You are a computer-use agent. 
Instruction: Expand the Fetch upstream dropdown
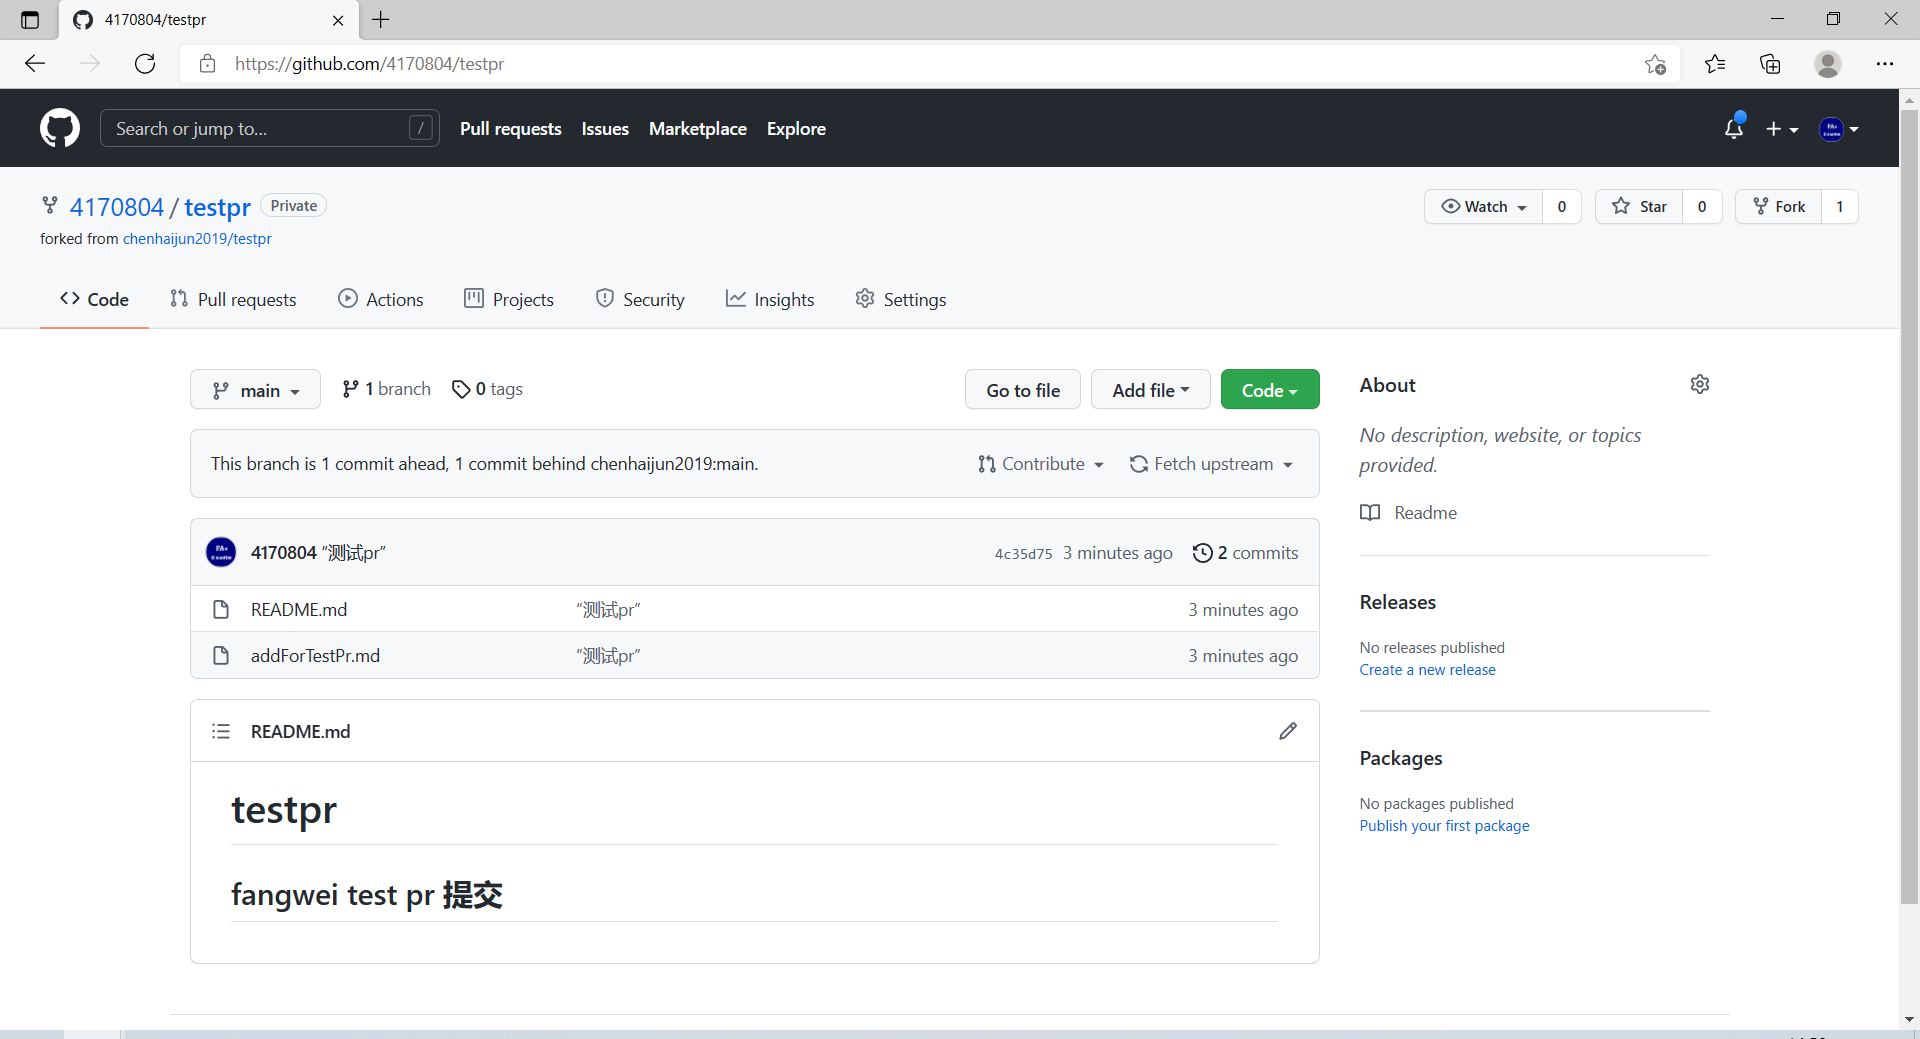point(1211,464)
